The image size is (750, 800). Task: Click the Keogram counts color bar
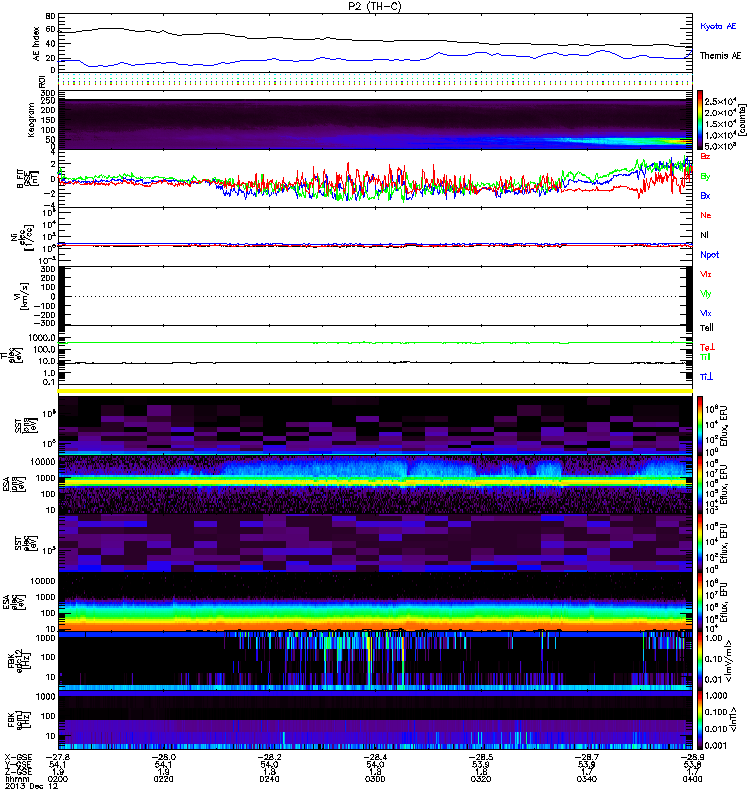click(700, 120)
